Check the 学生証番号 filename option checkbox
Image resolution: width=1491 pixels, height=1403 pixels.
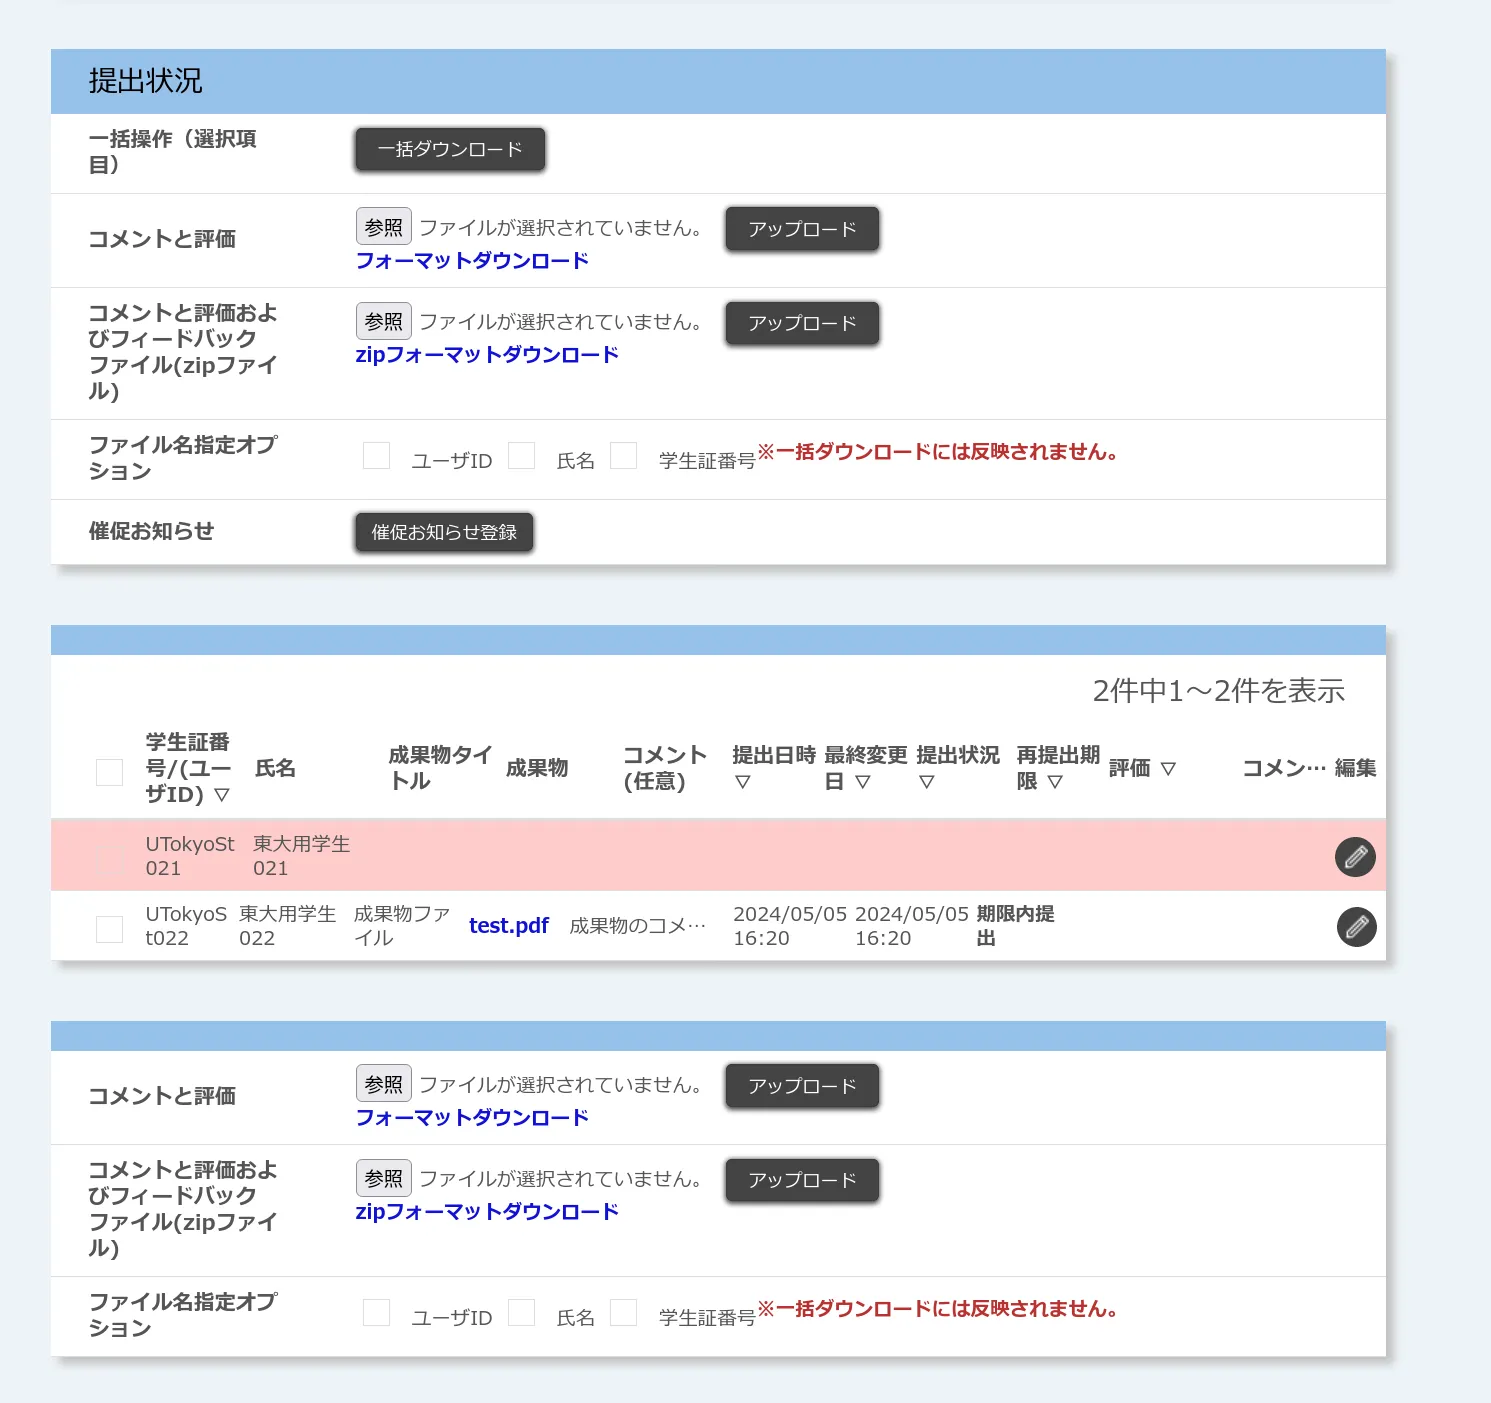624,455
